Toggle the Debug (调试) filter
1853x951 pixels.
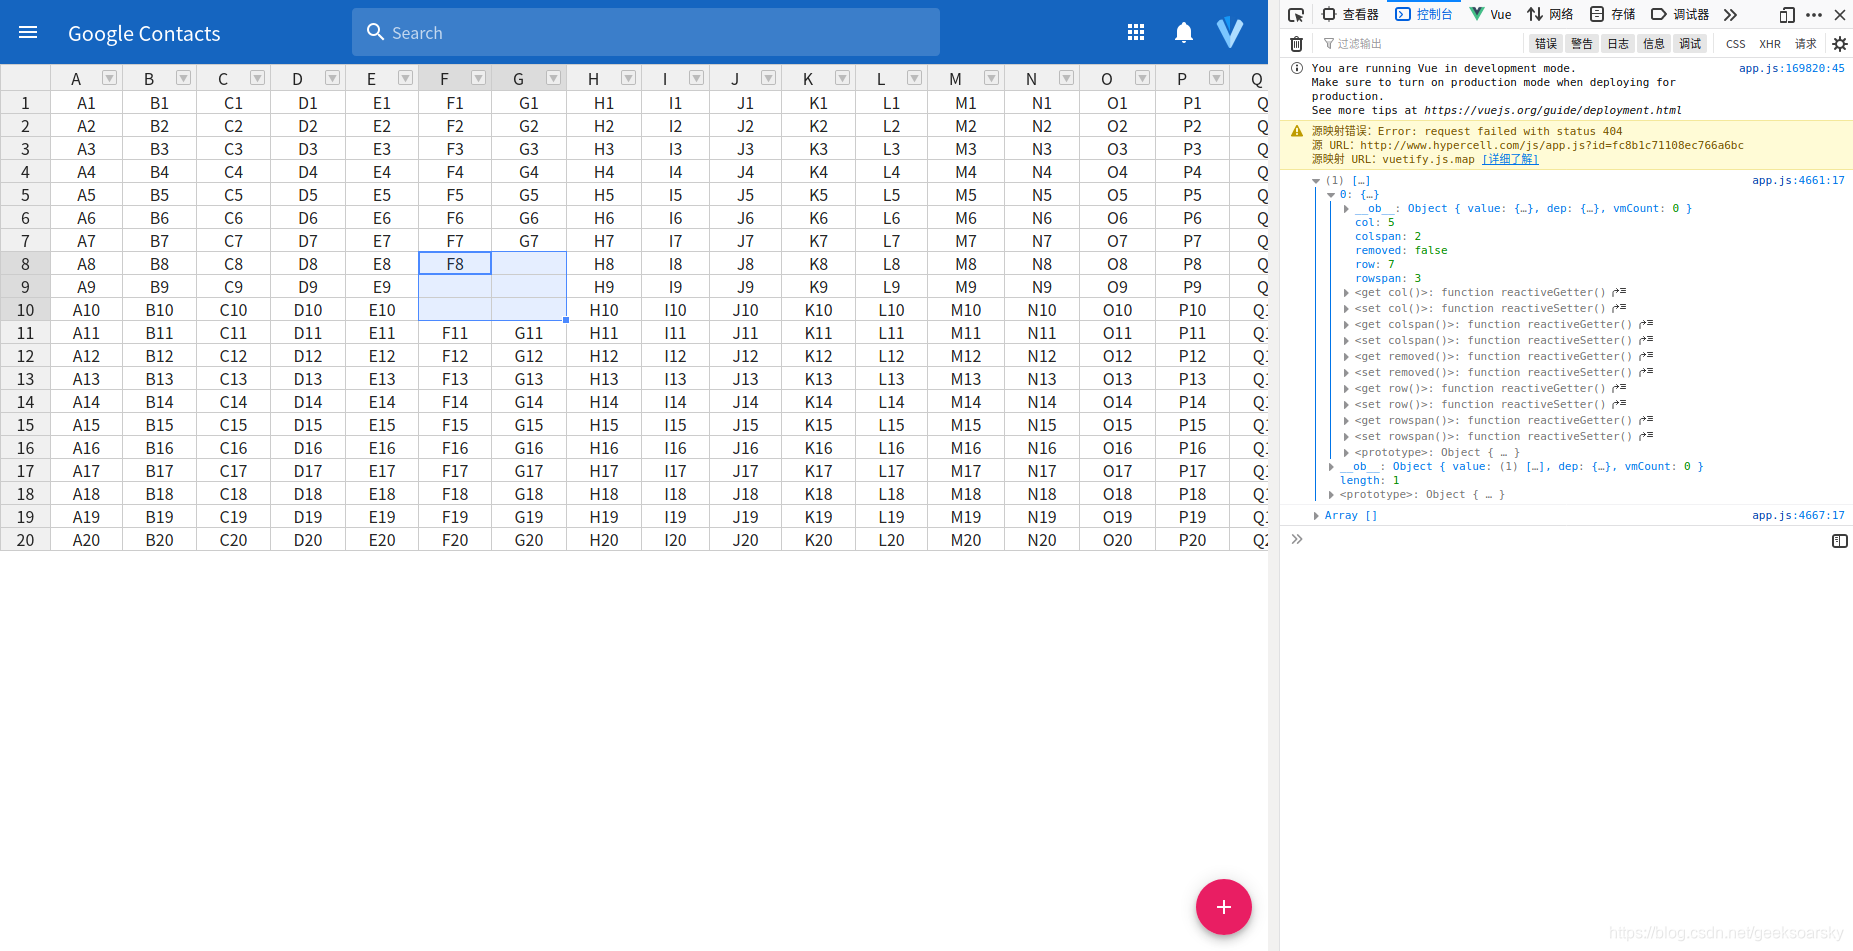click(x=1690, y=44)
